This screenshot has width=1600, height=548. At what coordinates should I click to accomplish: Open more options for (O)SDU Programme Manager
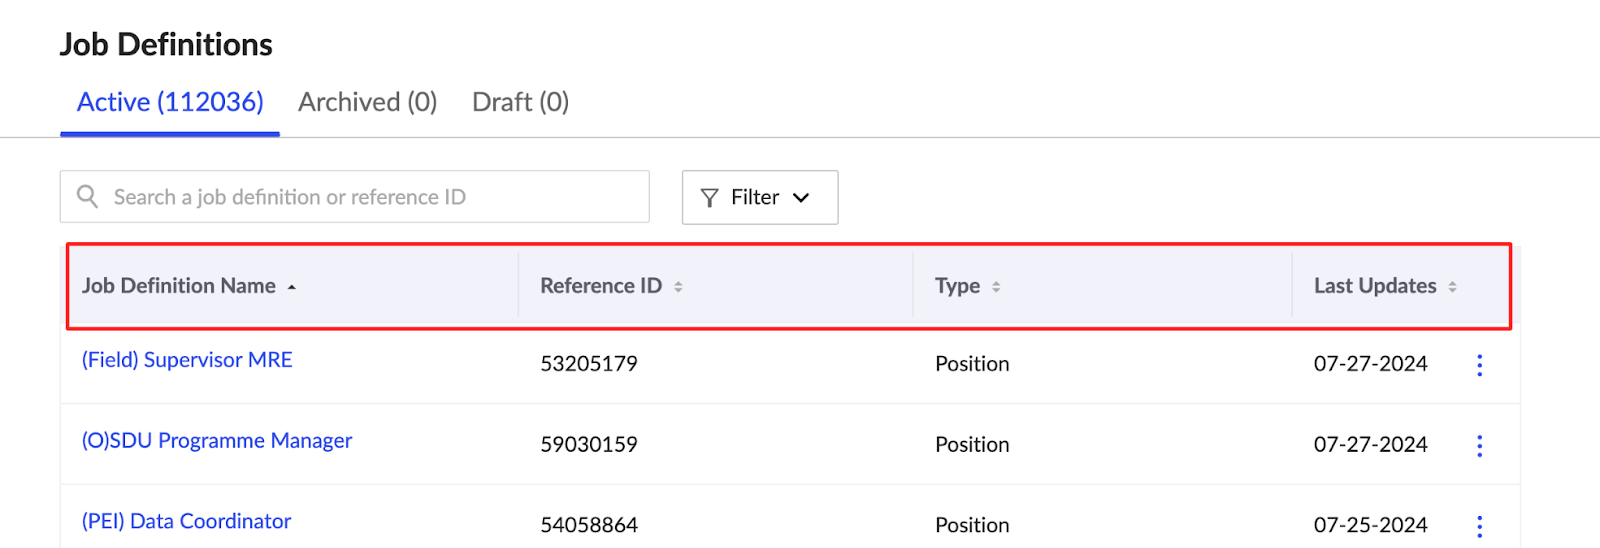coord(1480,446)
